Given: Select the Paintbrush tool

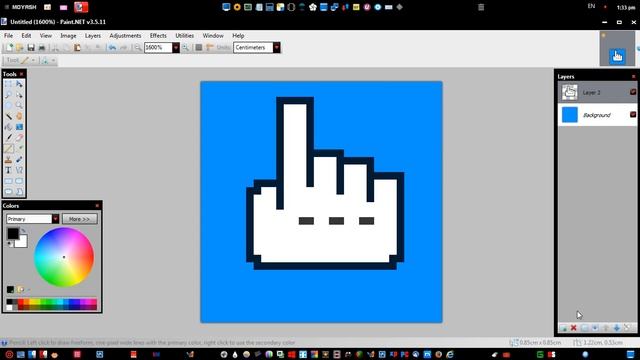Looking at the screenshot, I should pos(8,138).
